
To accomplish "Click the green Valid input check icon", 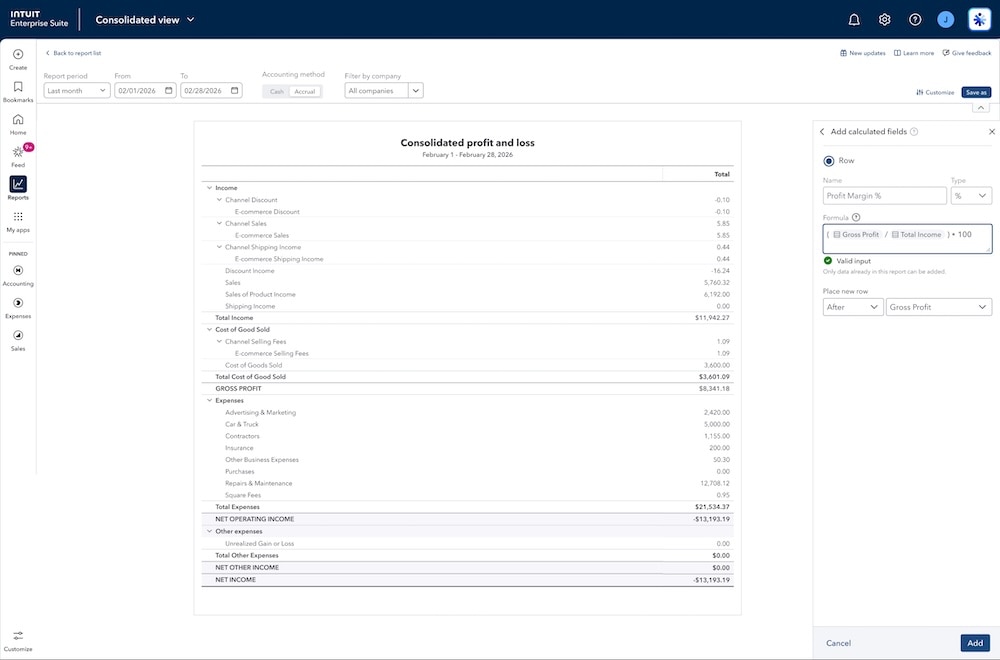I will click(x=828, y=261).
